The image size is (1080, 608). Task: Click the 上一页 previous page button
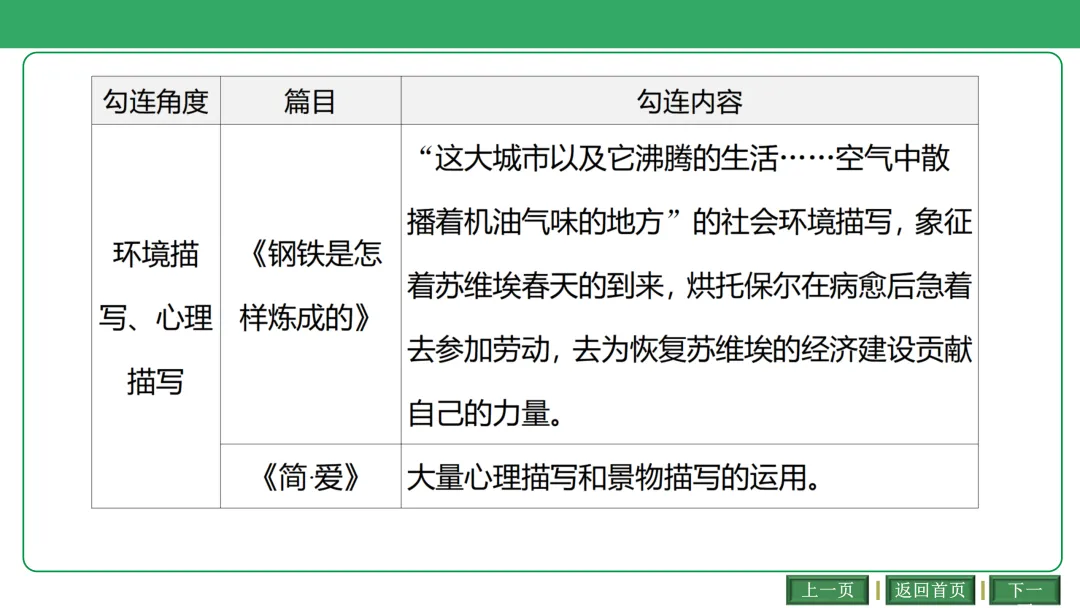coord(827,590)
